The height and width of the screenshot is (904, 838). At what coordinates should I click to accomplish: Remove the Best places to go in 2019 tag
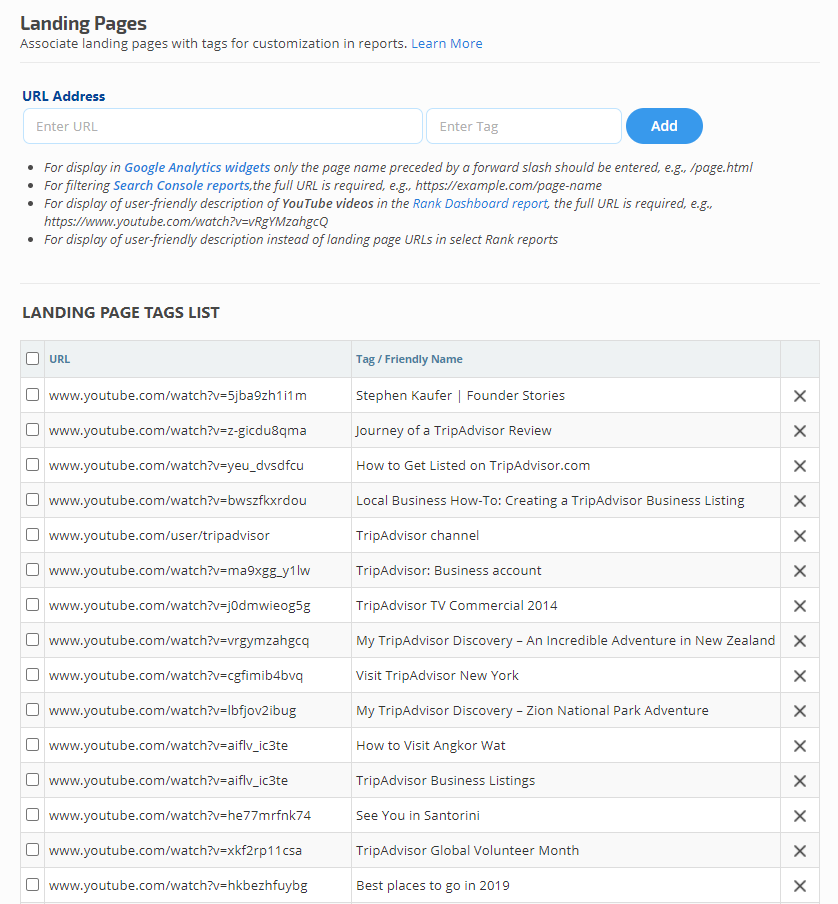[x=800, y=886]
